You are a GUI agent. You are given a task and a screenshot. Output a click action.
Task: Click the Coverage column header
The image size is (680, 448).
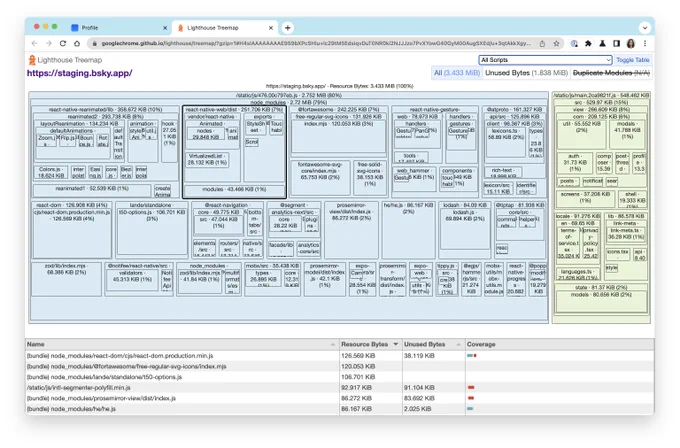tap(559, 344)
